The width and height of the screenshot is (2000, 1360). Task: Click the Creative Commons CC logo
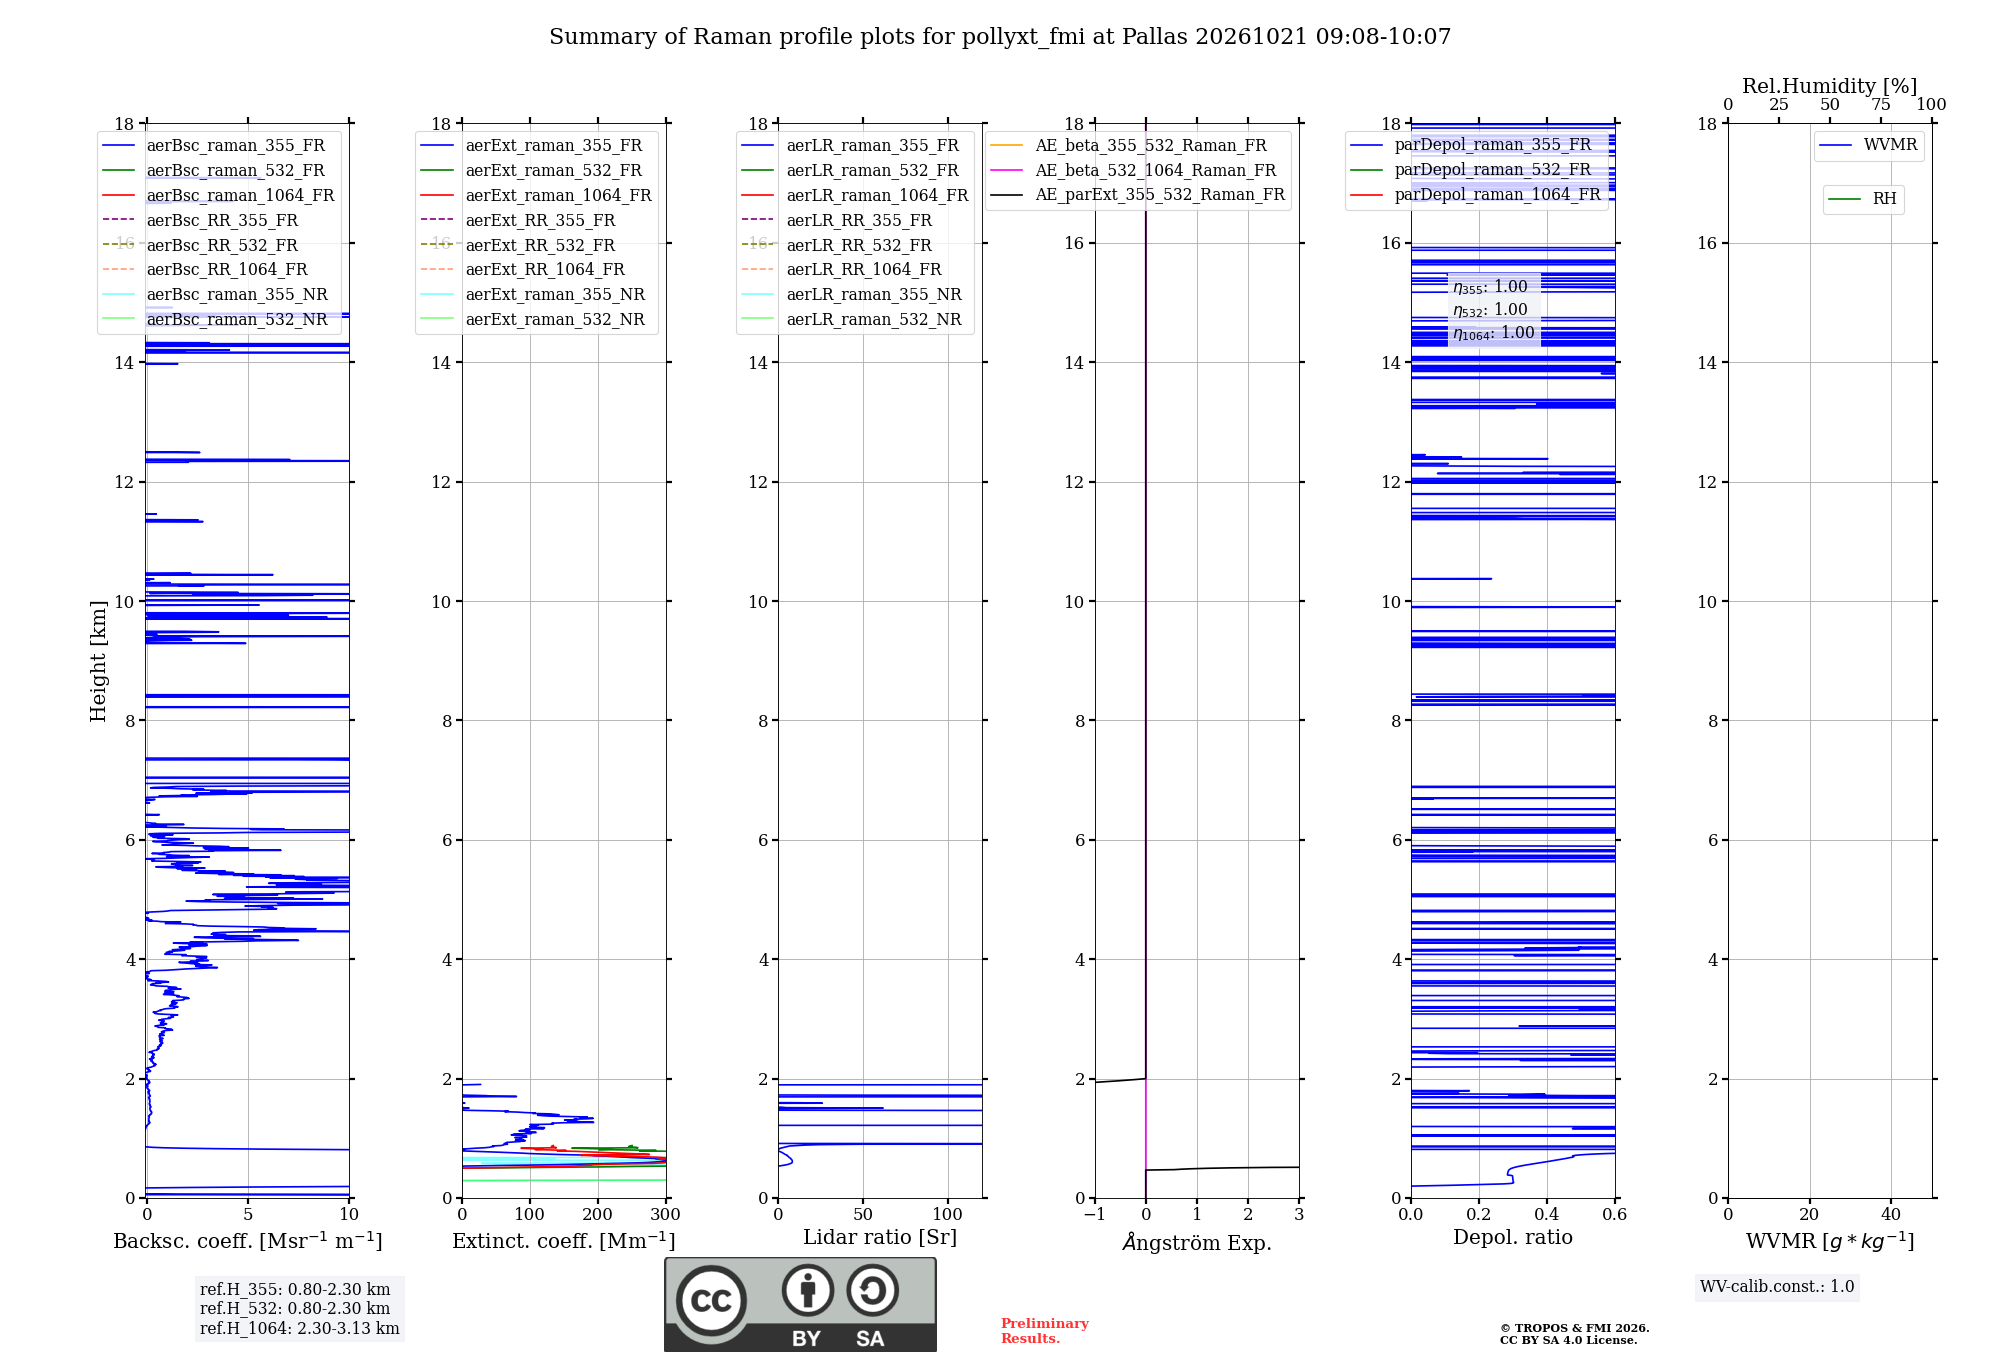pos(711,1301)
